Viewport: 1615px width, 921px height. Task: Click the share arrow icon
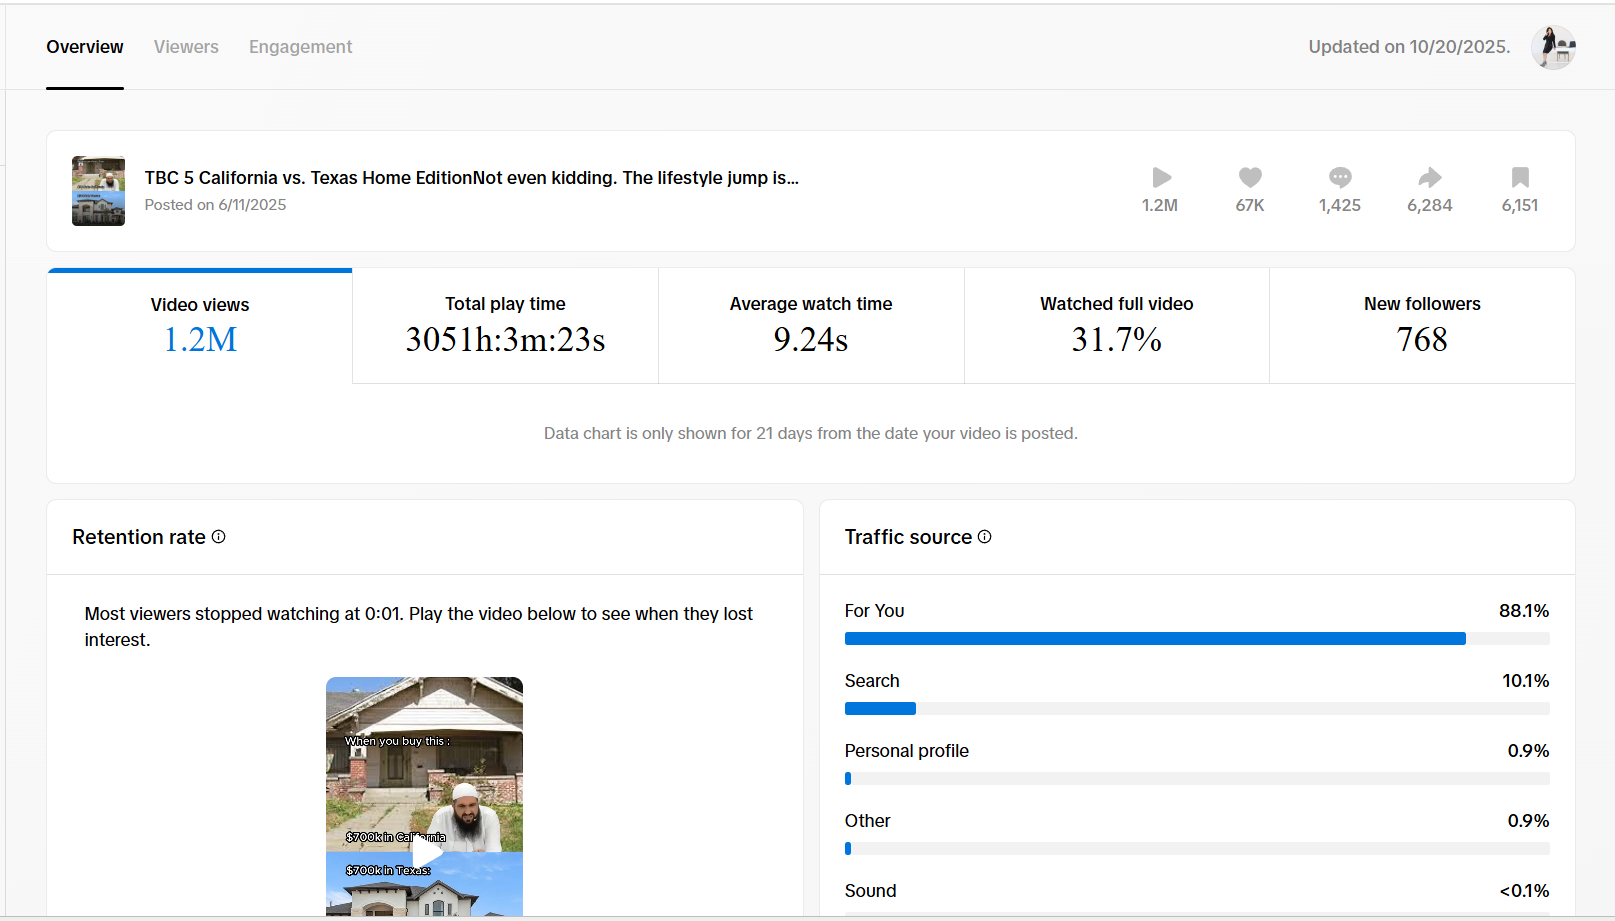pos(1430,178)
